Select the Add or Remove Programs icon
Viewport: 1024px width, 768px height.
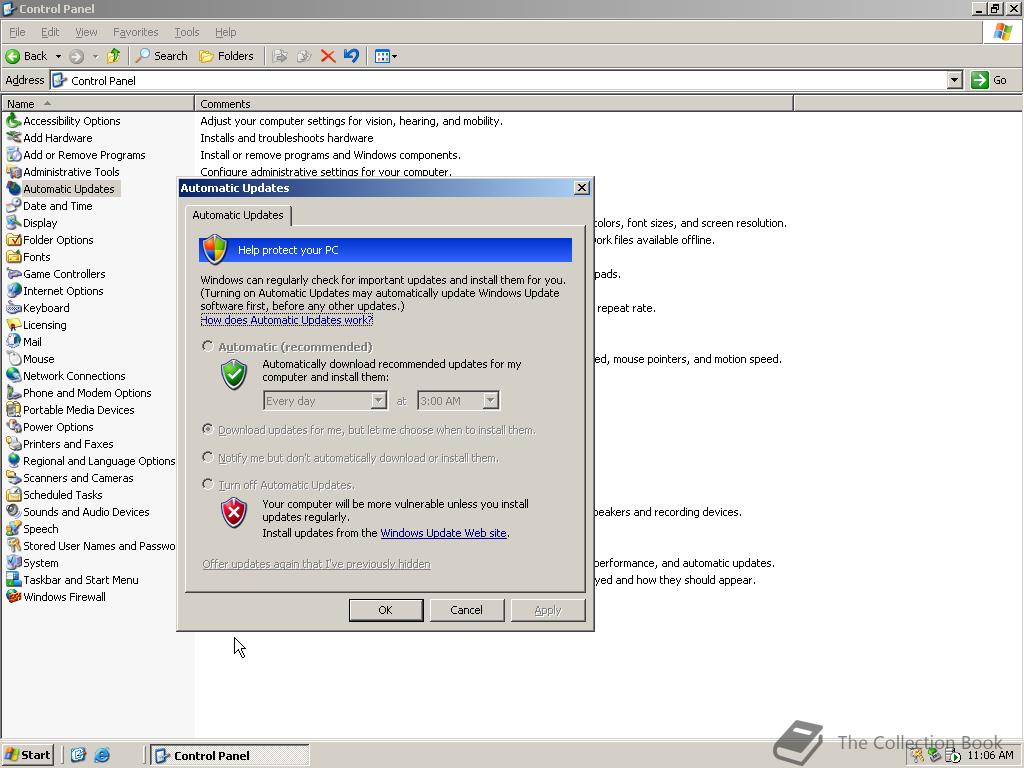[13, 155]
